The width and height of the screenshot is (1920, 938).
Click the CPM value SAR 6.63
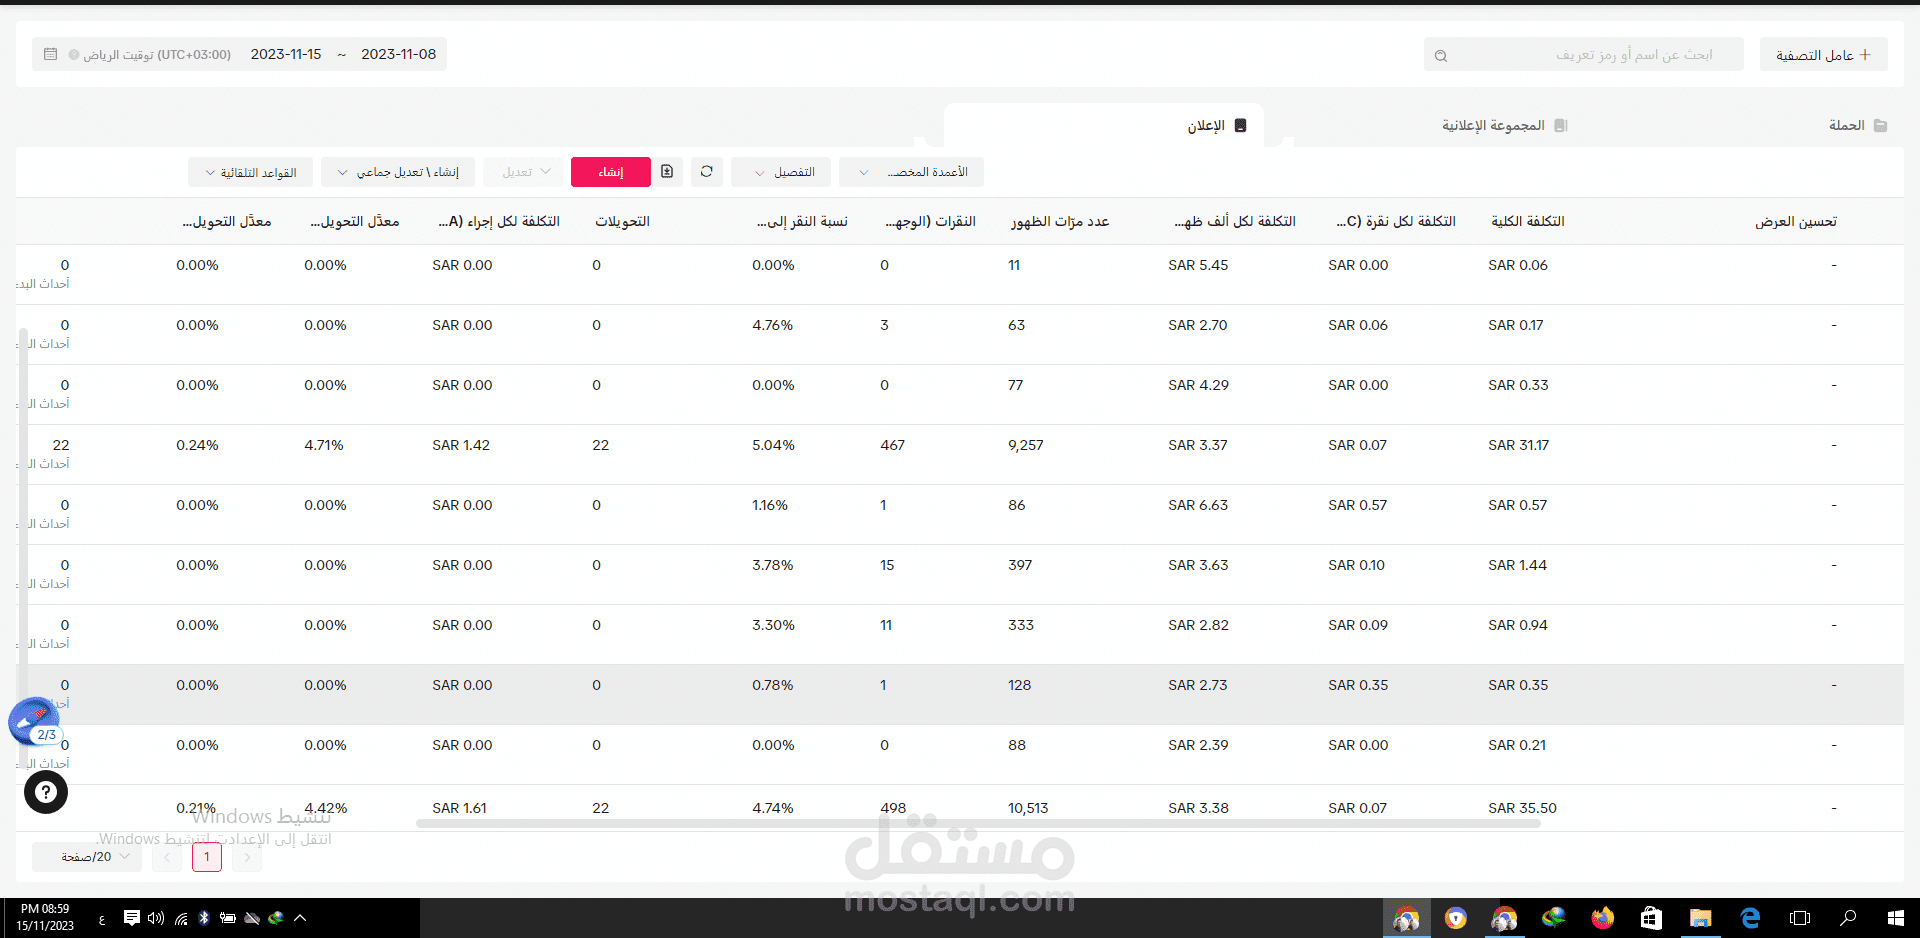coord(1198,505)
